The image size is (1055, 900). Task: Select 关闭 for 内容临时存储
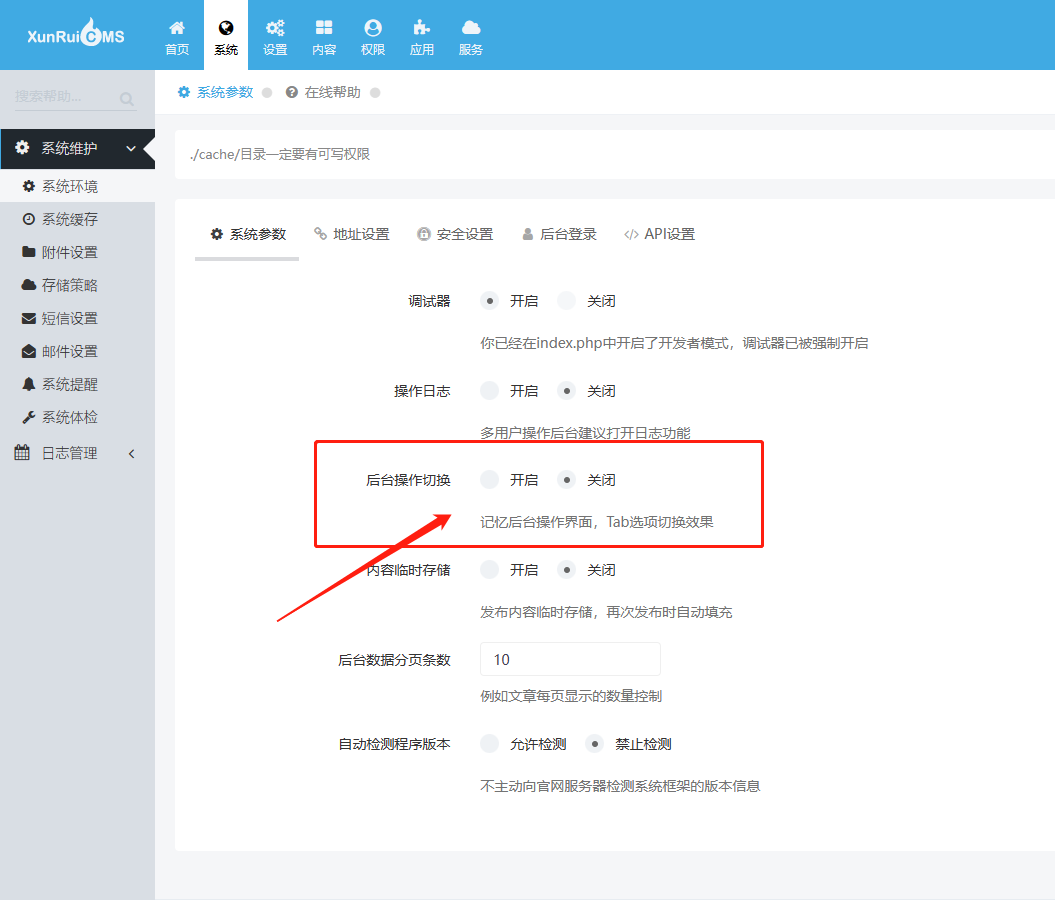click(567, 570)
